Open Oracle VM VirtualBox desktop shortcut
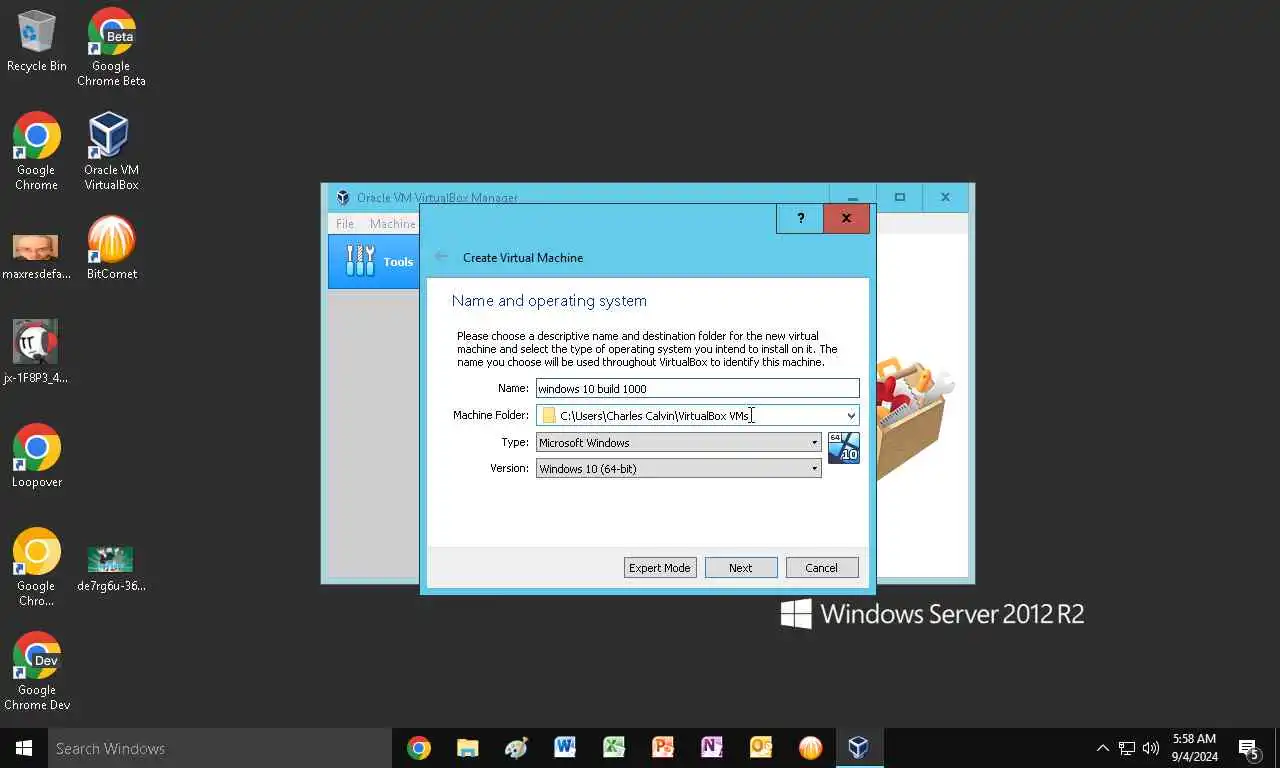Screen dimensions: 1280x768 pyautogui.click(x=111, y=151)
